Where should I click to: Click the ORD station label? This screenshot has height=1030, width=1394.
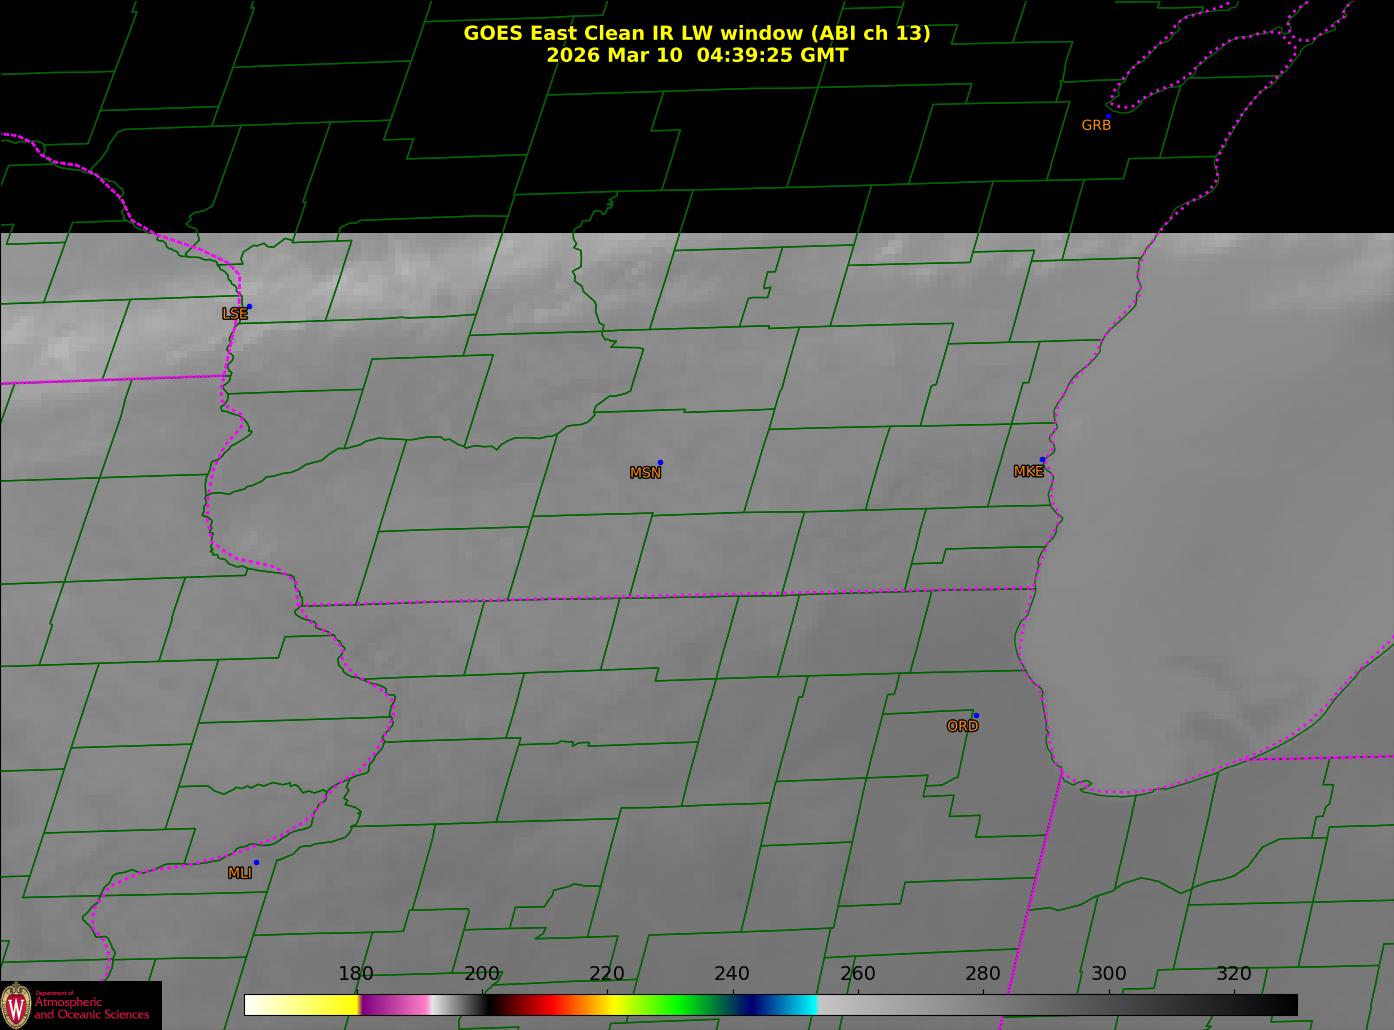[x=962, y=726]
